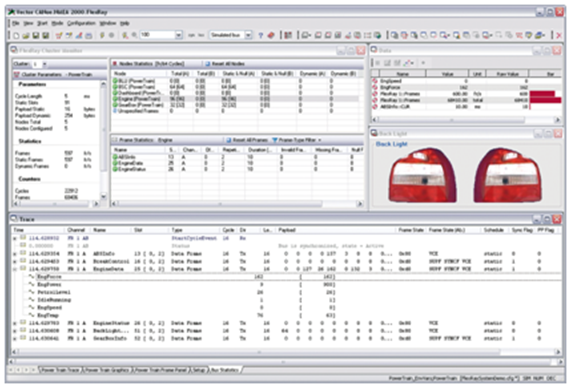Open the Start menu in the menu bar
Viewport: 571px width, 388px height.
coord(42,23)
